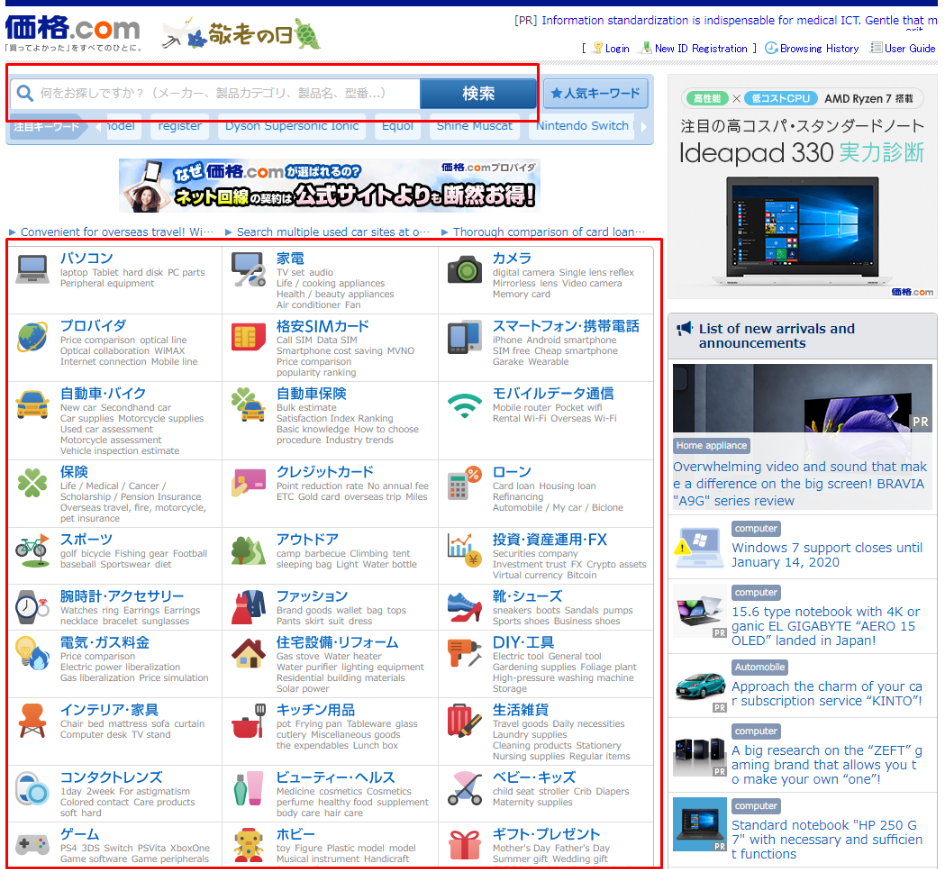This screenshot has height=869, width=945.
Task: Open Search multiple used car sites link
Action: click(x=333, y=232)
